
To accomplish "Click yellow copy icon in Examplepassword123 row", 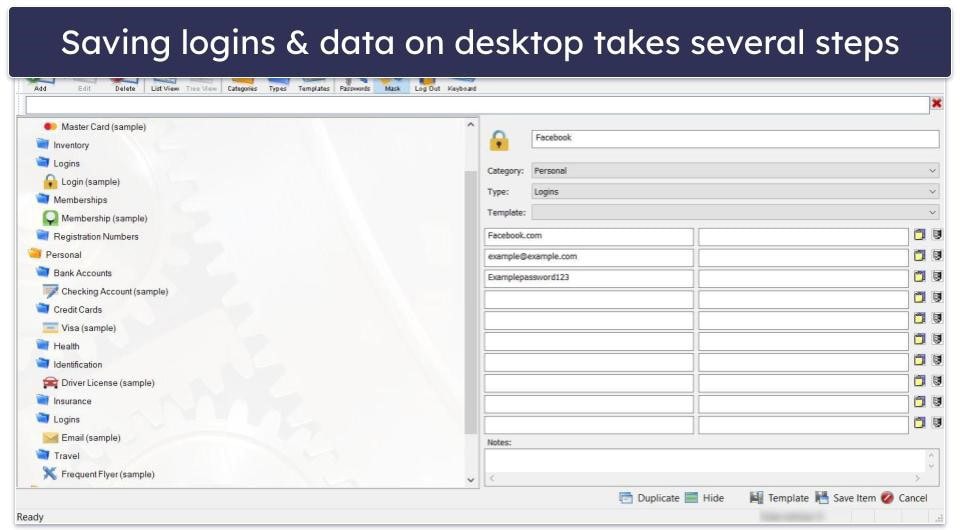I will pos(919,277).
